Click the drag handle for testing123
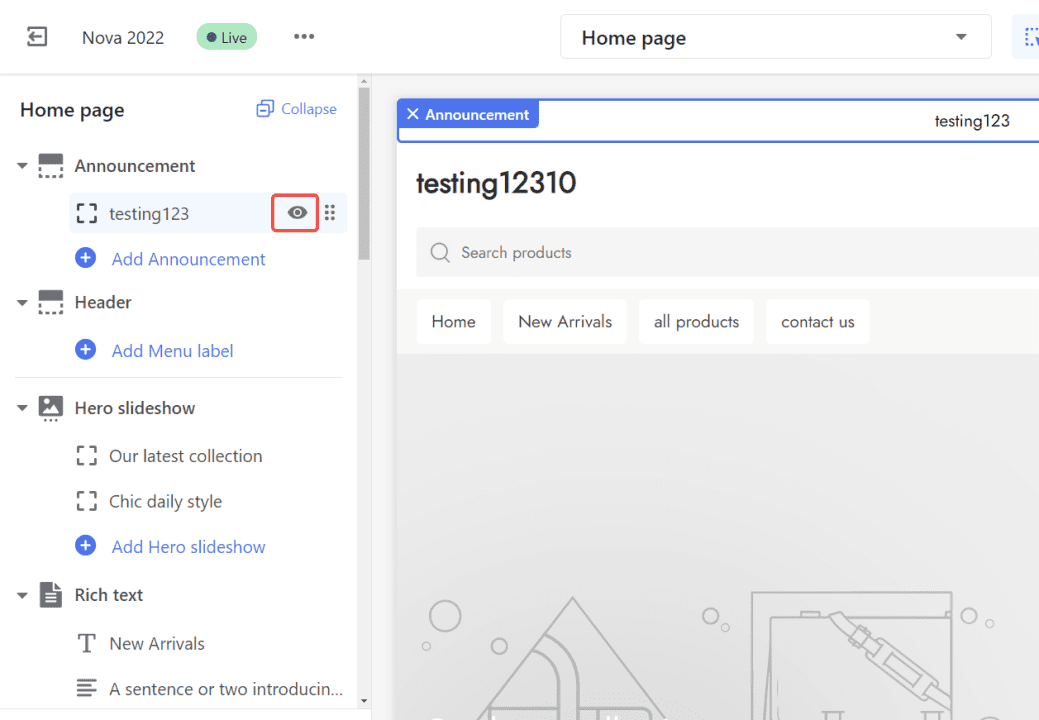 tap(330, 213)
